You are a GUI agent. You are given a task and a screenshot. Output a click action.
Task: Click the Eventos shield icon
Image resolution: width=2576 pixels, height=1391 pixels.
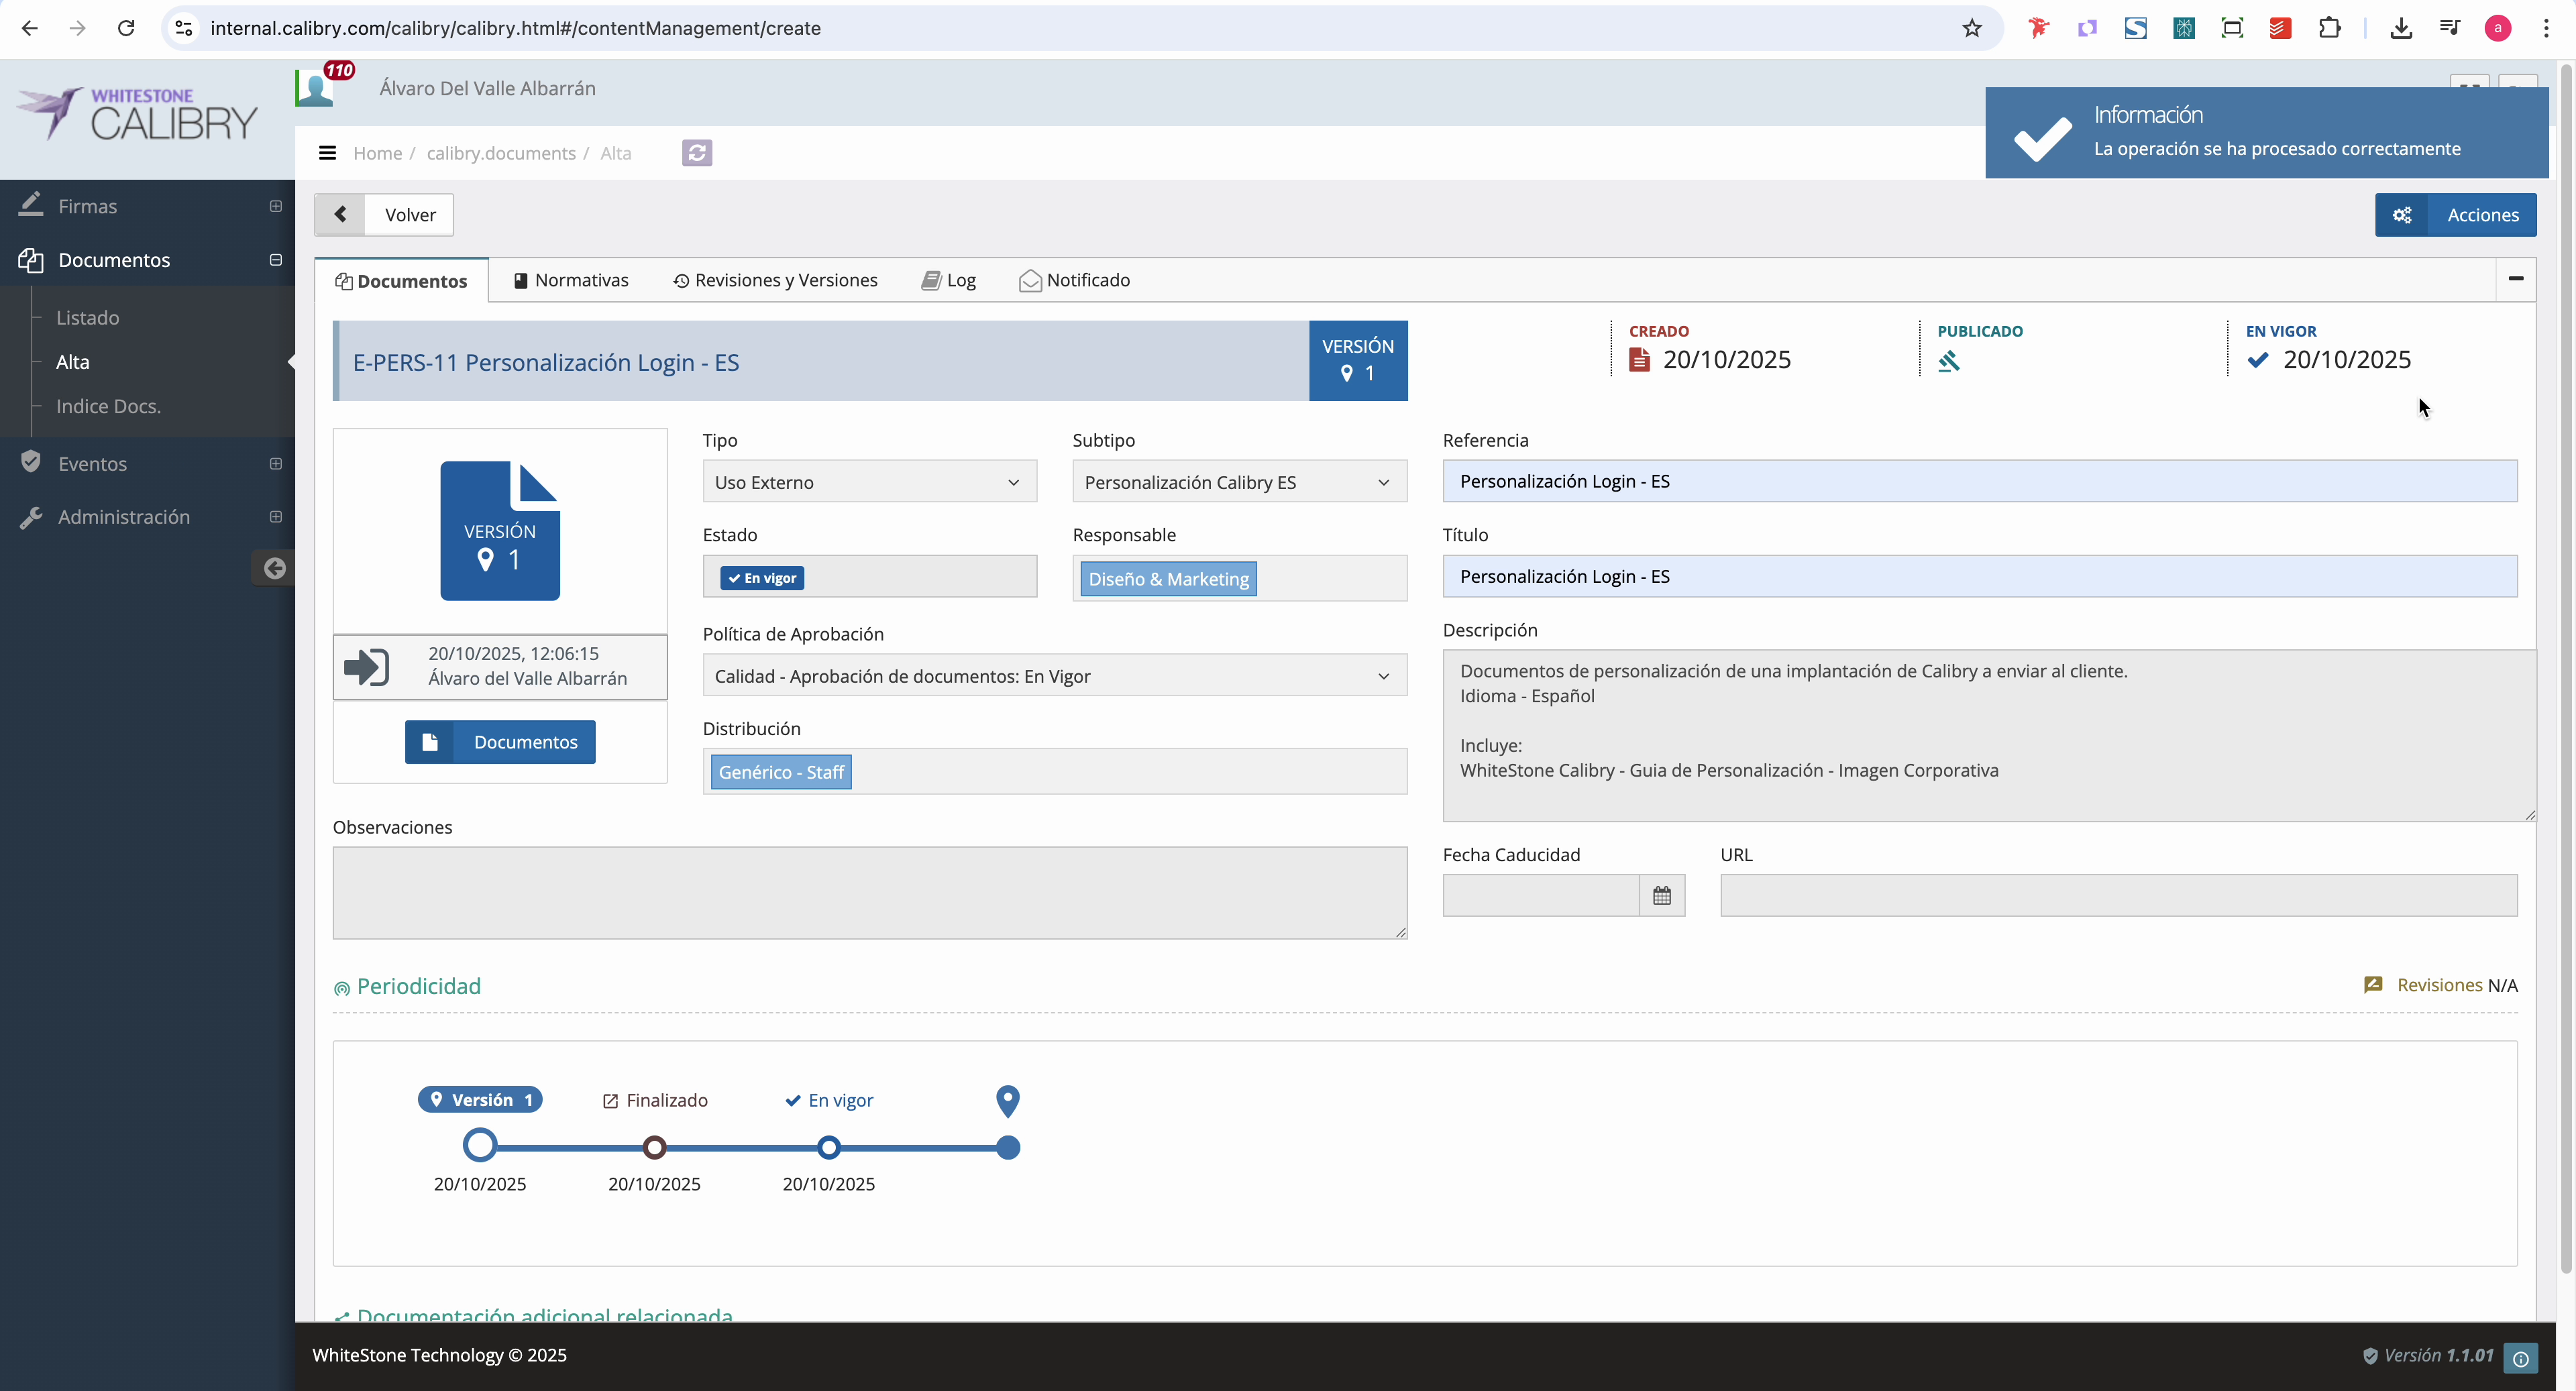point(31,462)
